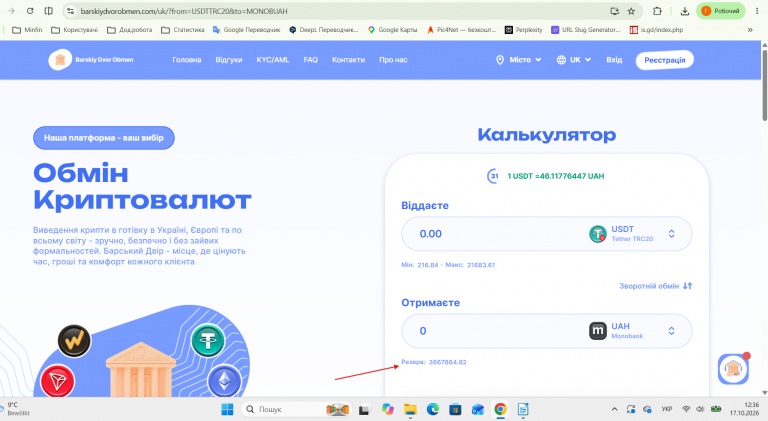Click the Наша платформа - ваш вибір pill
The width and height of the screenshot is (768, 421).
click(x=104, y=138)
